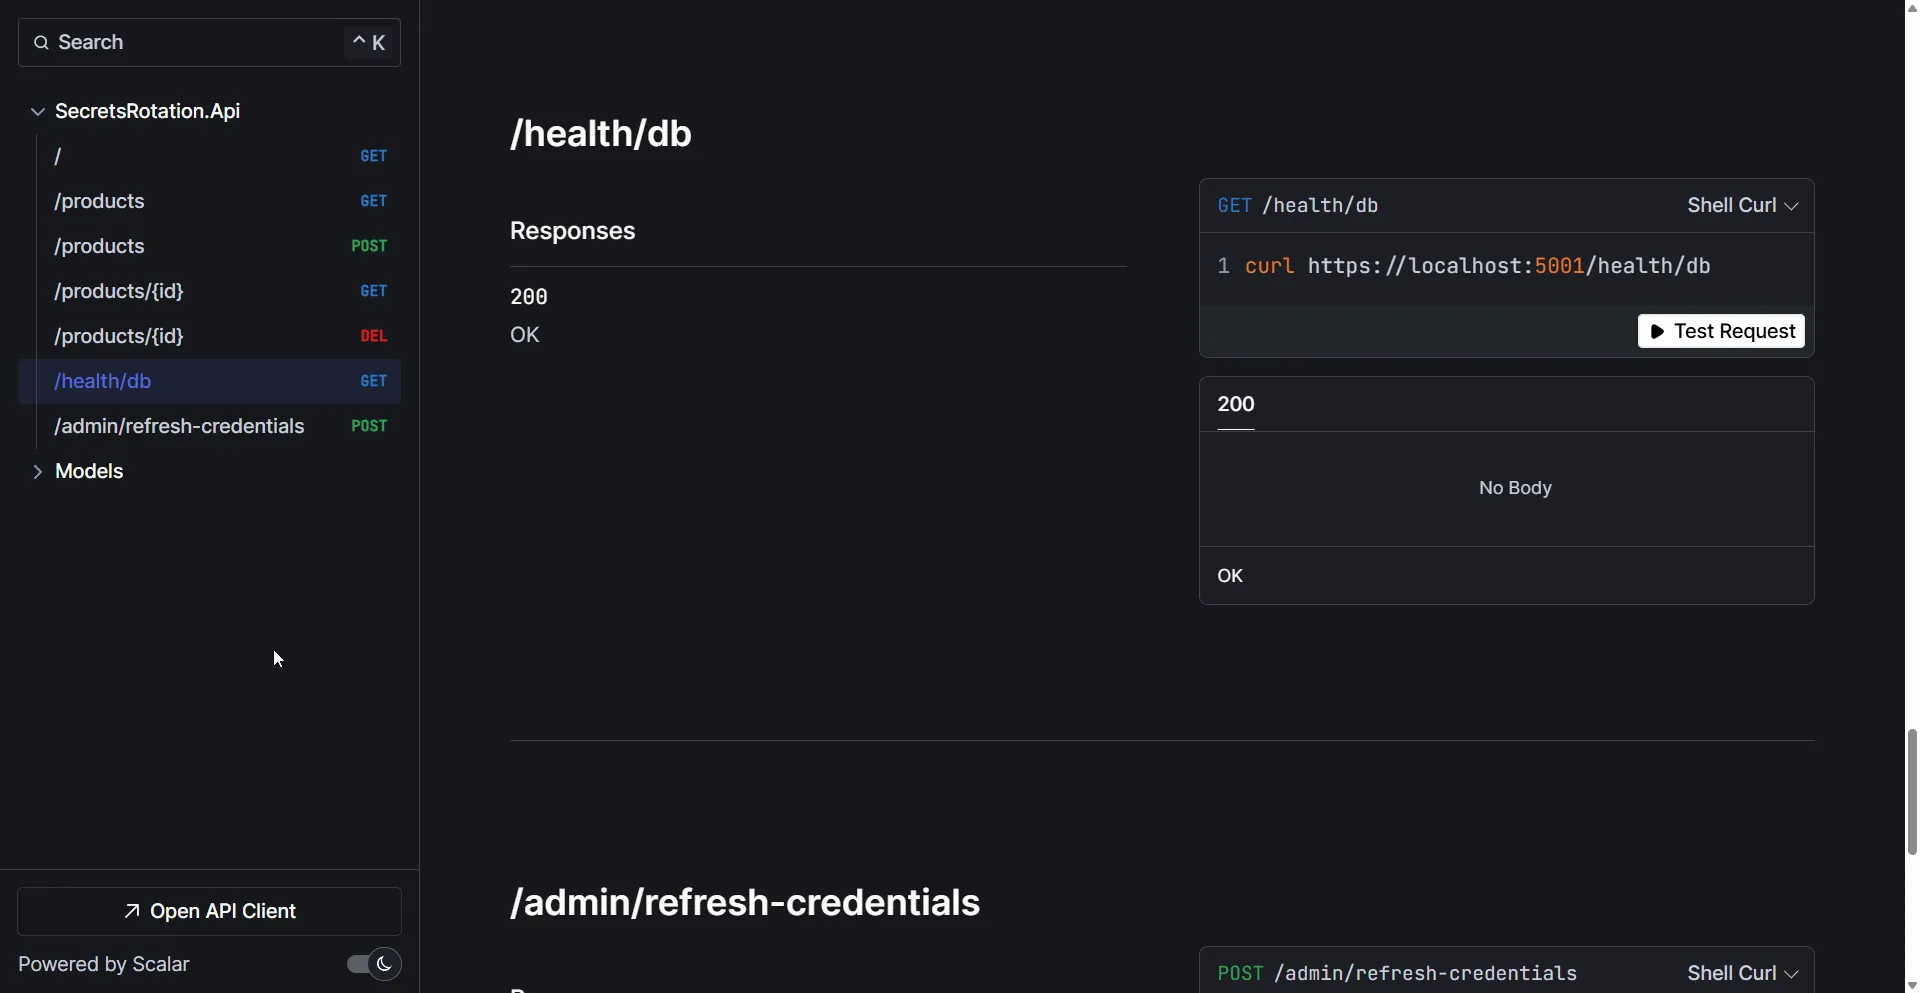Click the DEL badge for /products/{id}
Screen dimensions: 1920x993
373,336
